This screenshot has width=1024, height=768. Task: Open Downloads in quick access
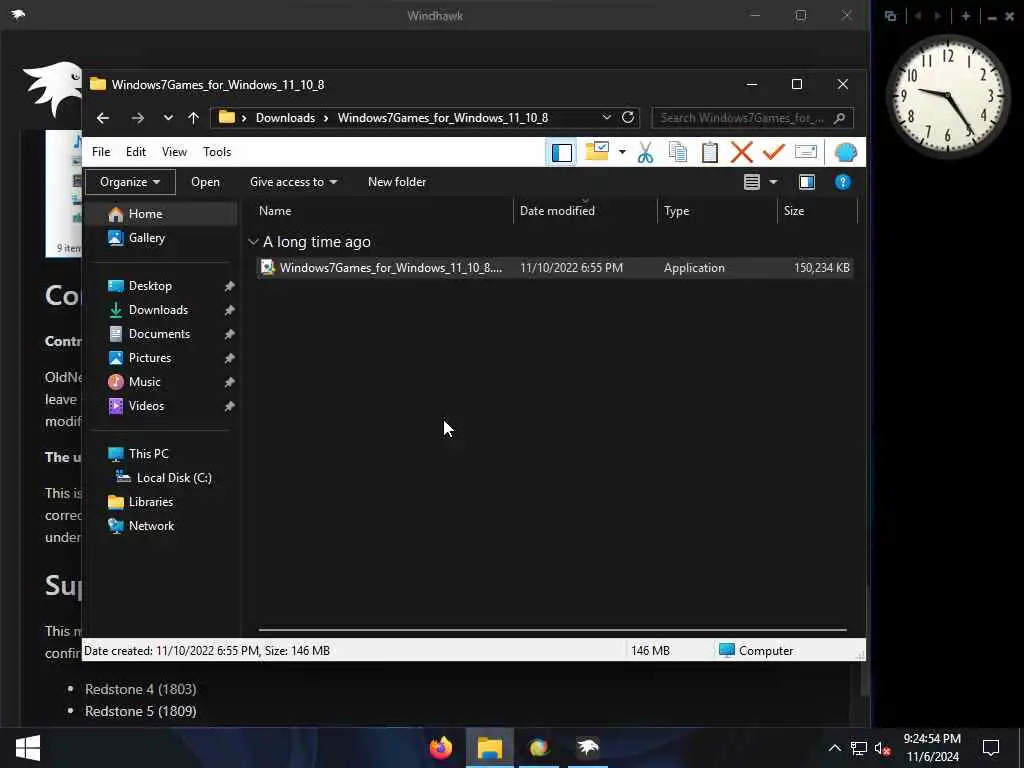click(x=161, y=310)
